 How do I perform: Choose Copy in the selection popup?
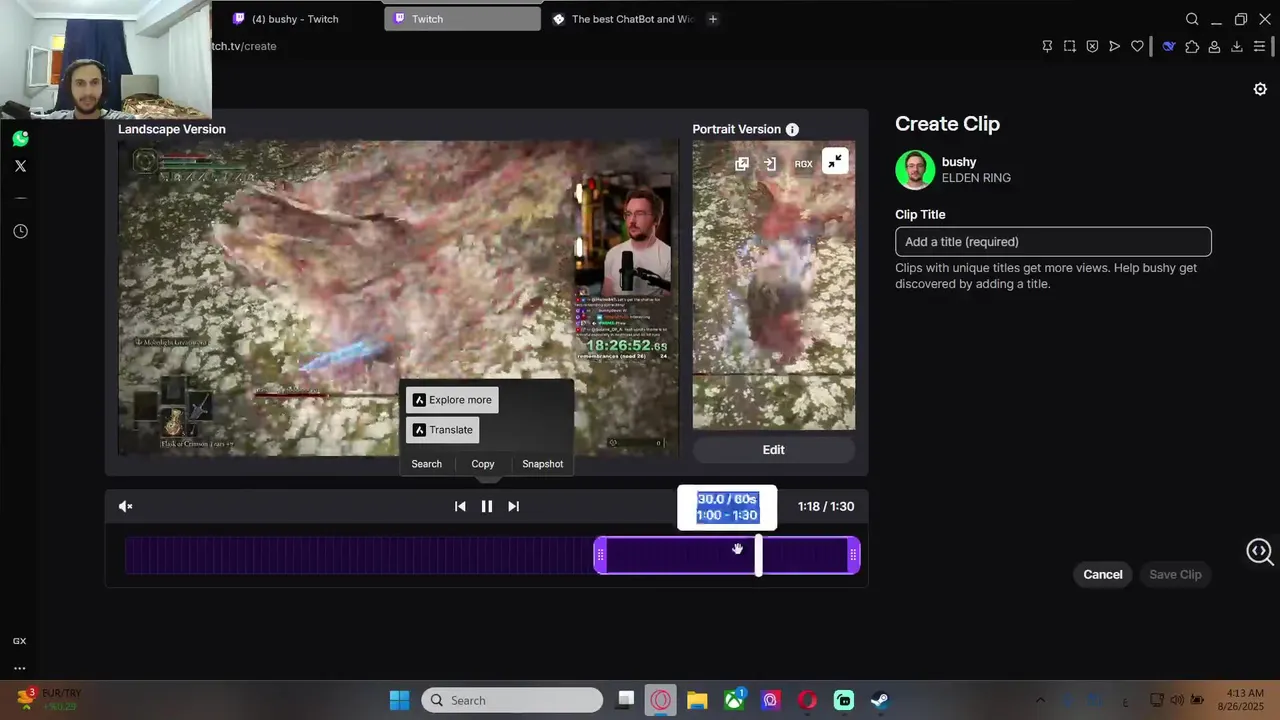point(483,464)
